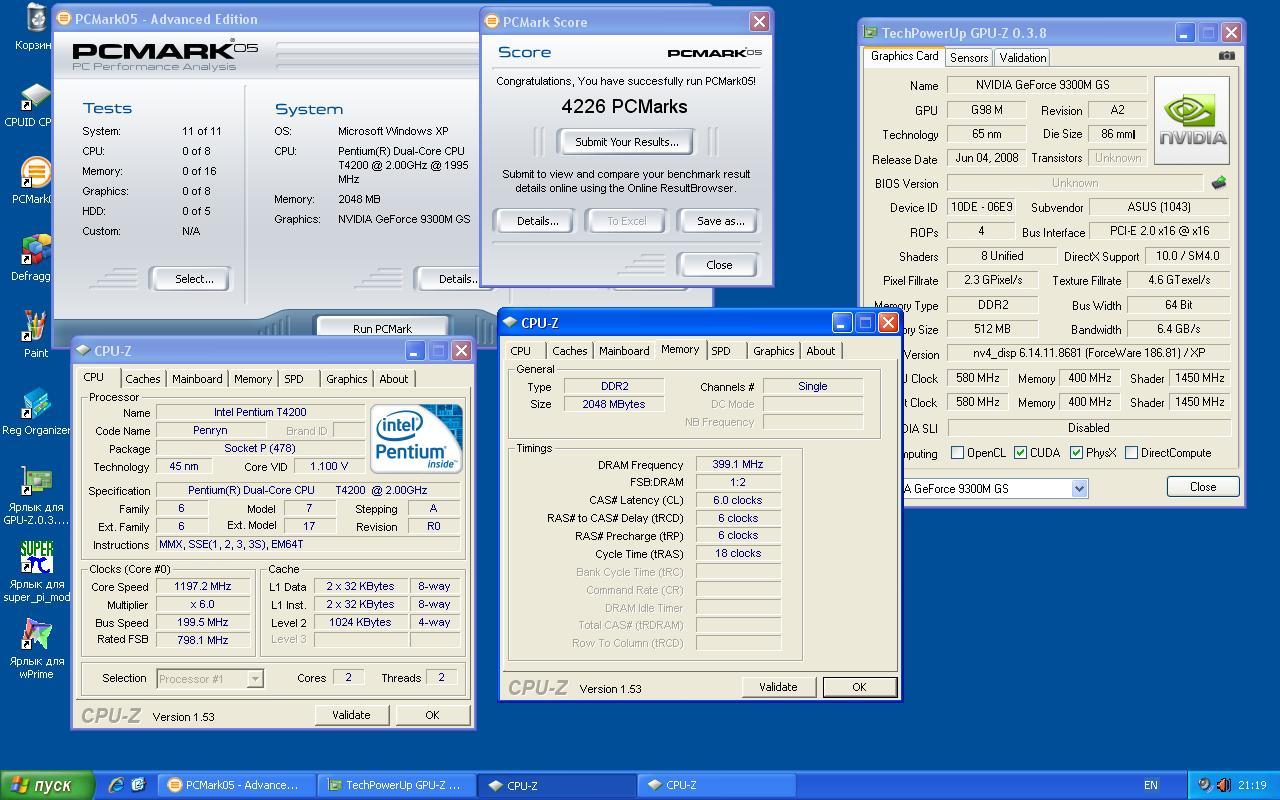Open Caches tab in memory CPU-Z window
Viewport: 1280px width, 800px height.
569,351
